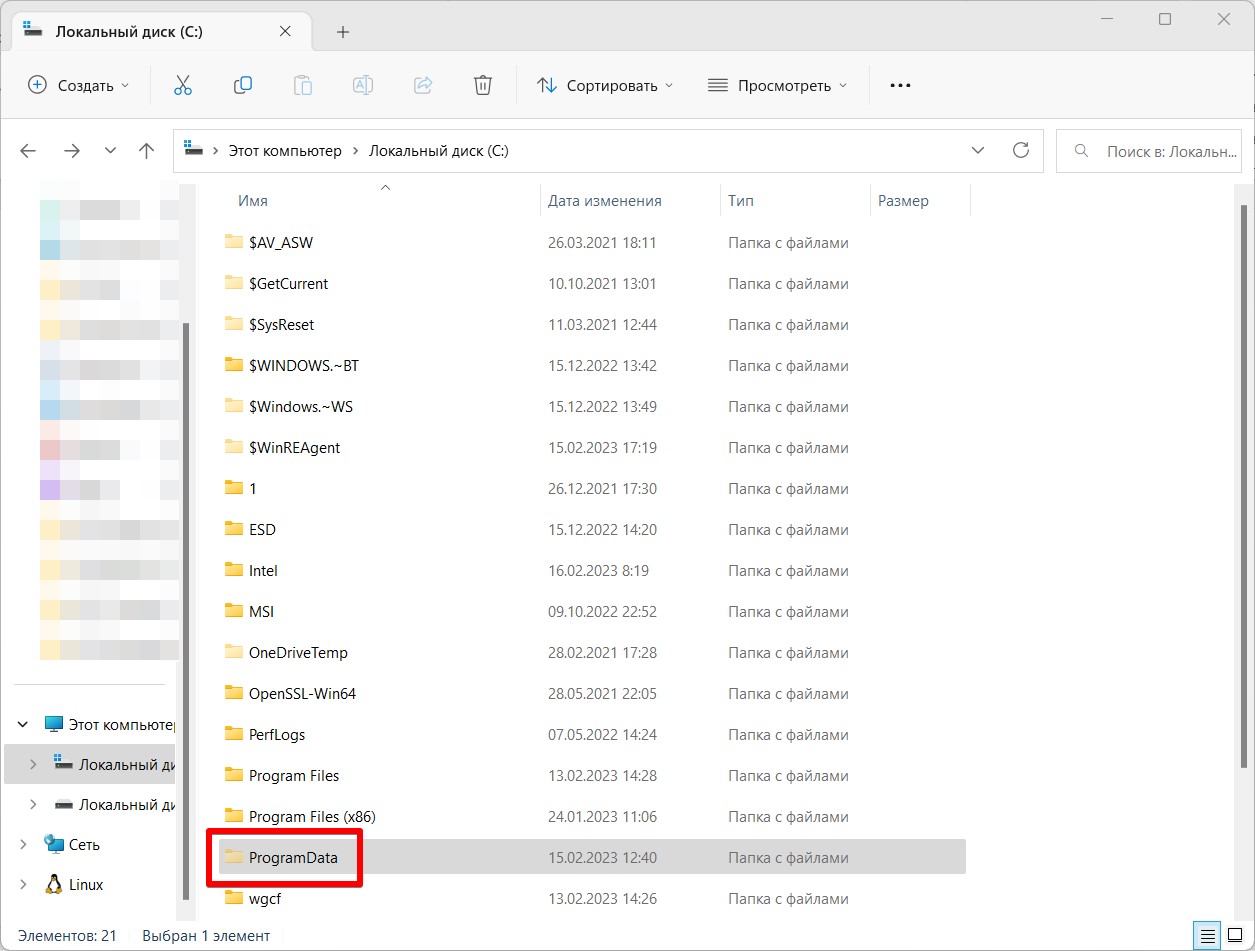
Task: Select the PerfLogs folder
Action: pyautogui.click(x=592, y=734)
